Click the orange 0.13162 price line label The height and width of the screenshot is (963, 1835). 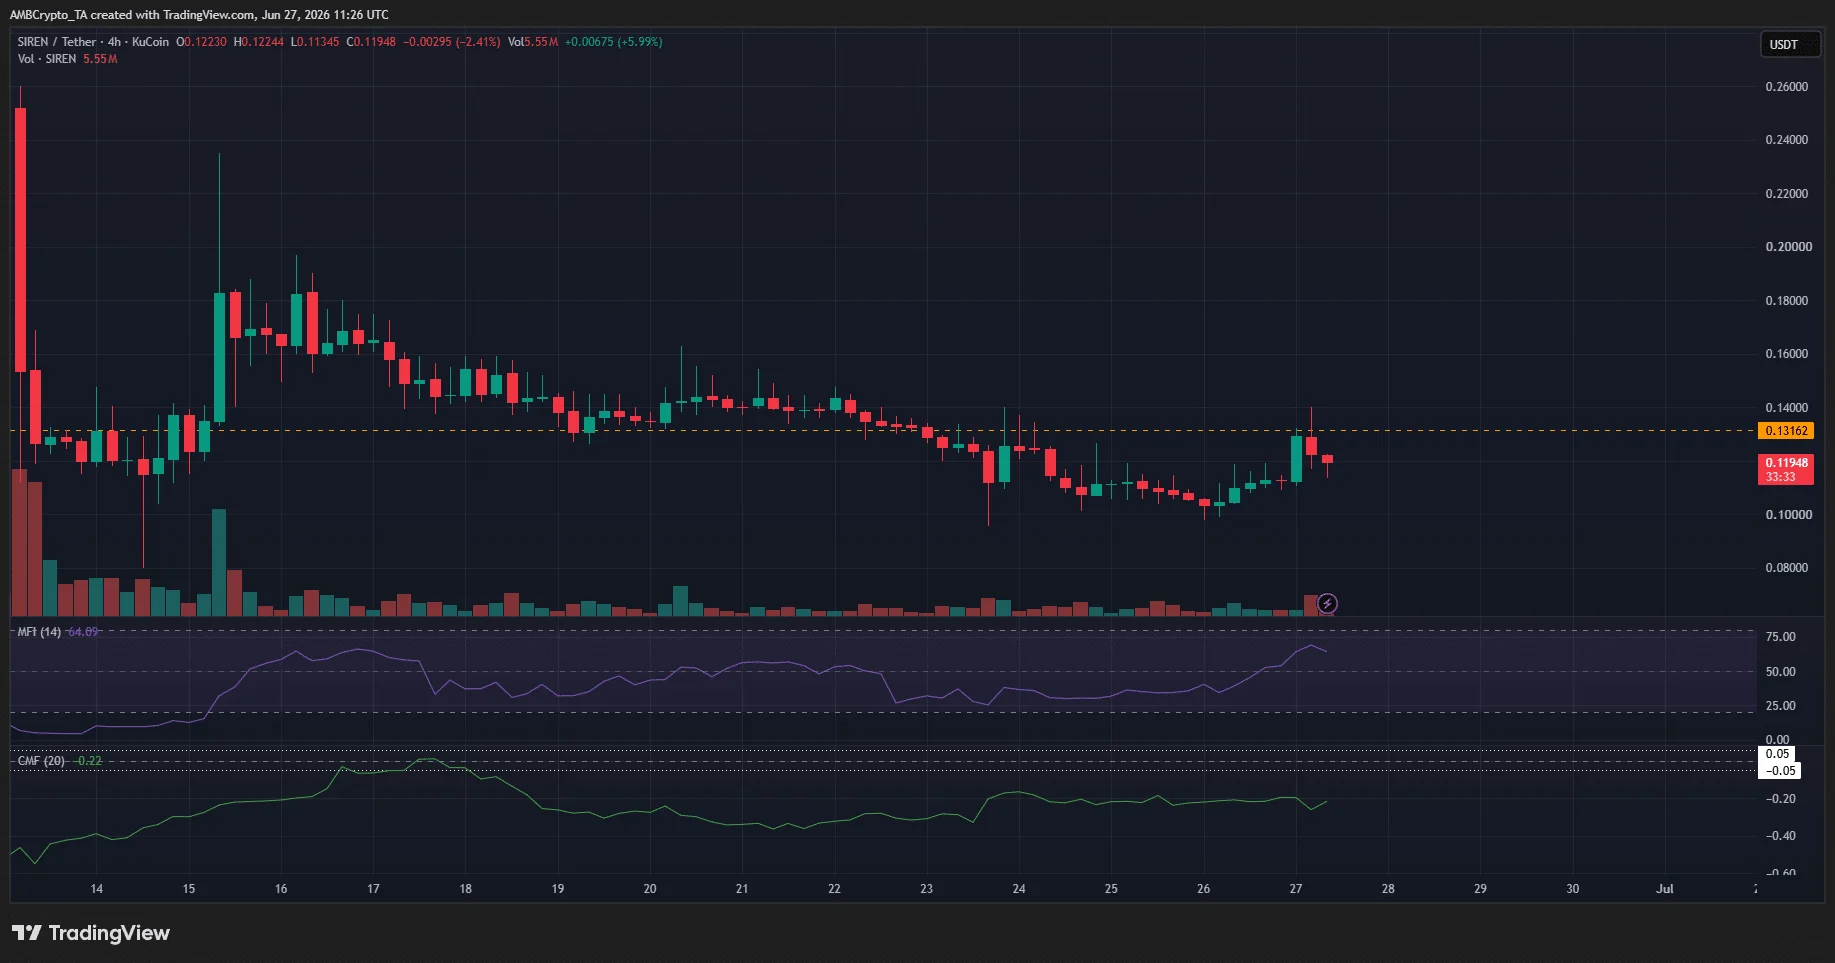(x=1786, y=431)
